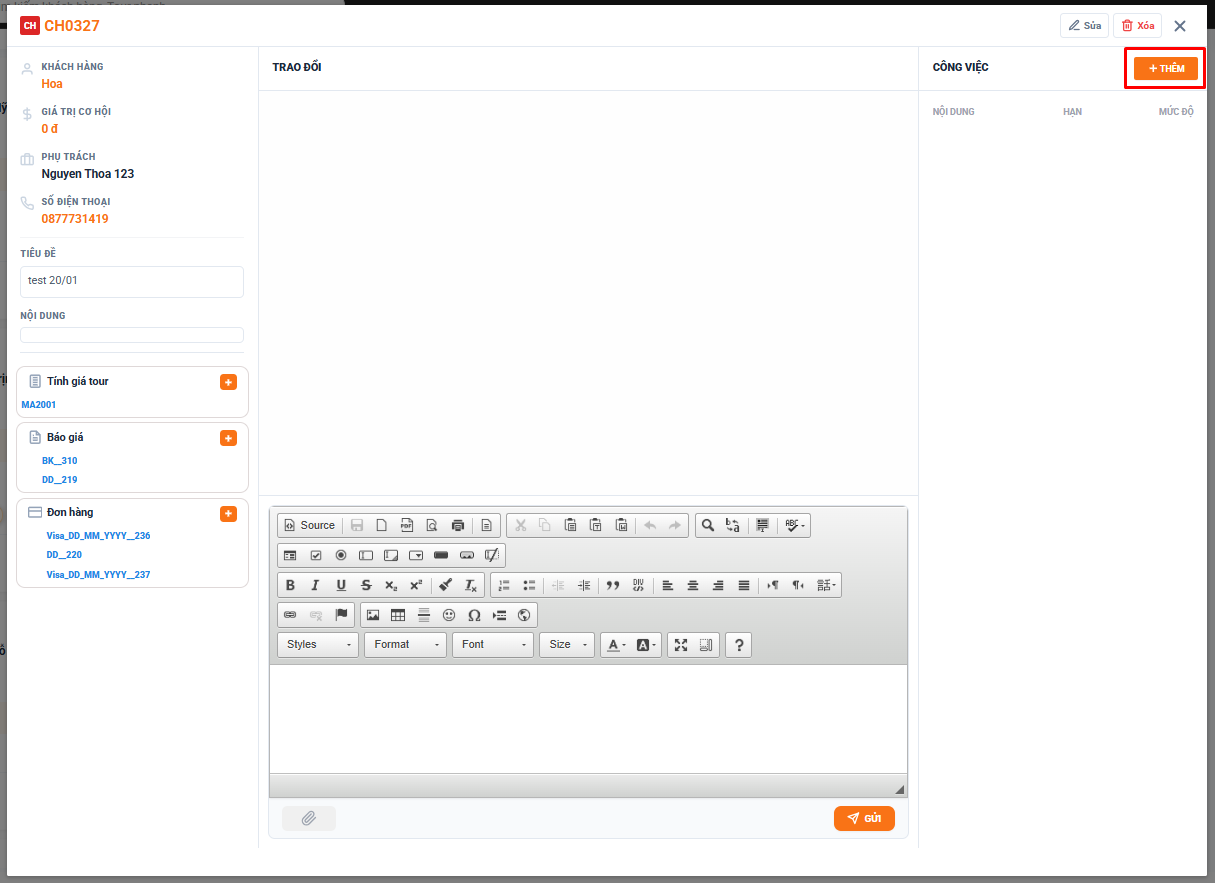Insert a checkbox form field

315,555
